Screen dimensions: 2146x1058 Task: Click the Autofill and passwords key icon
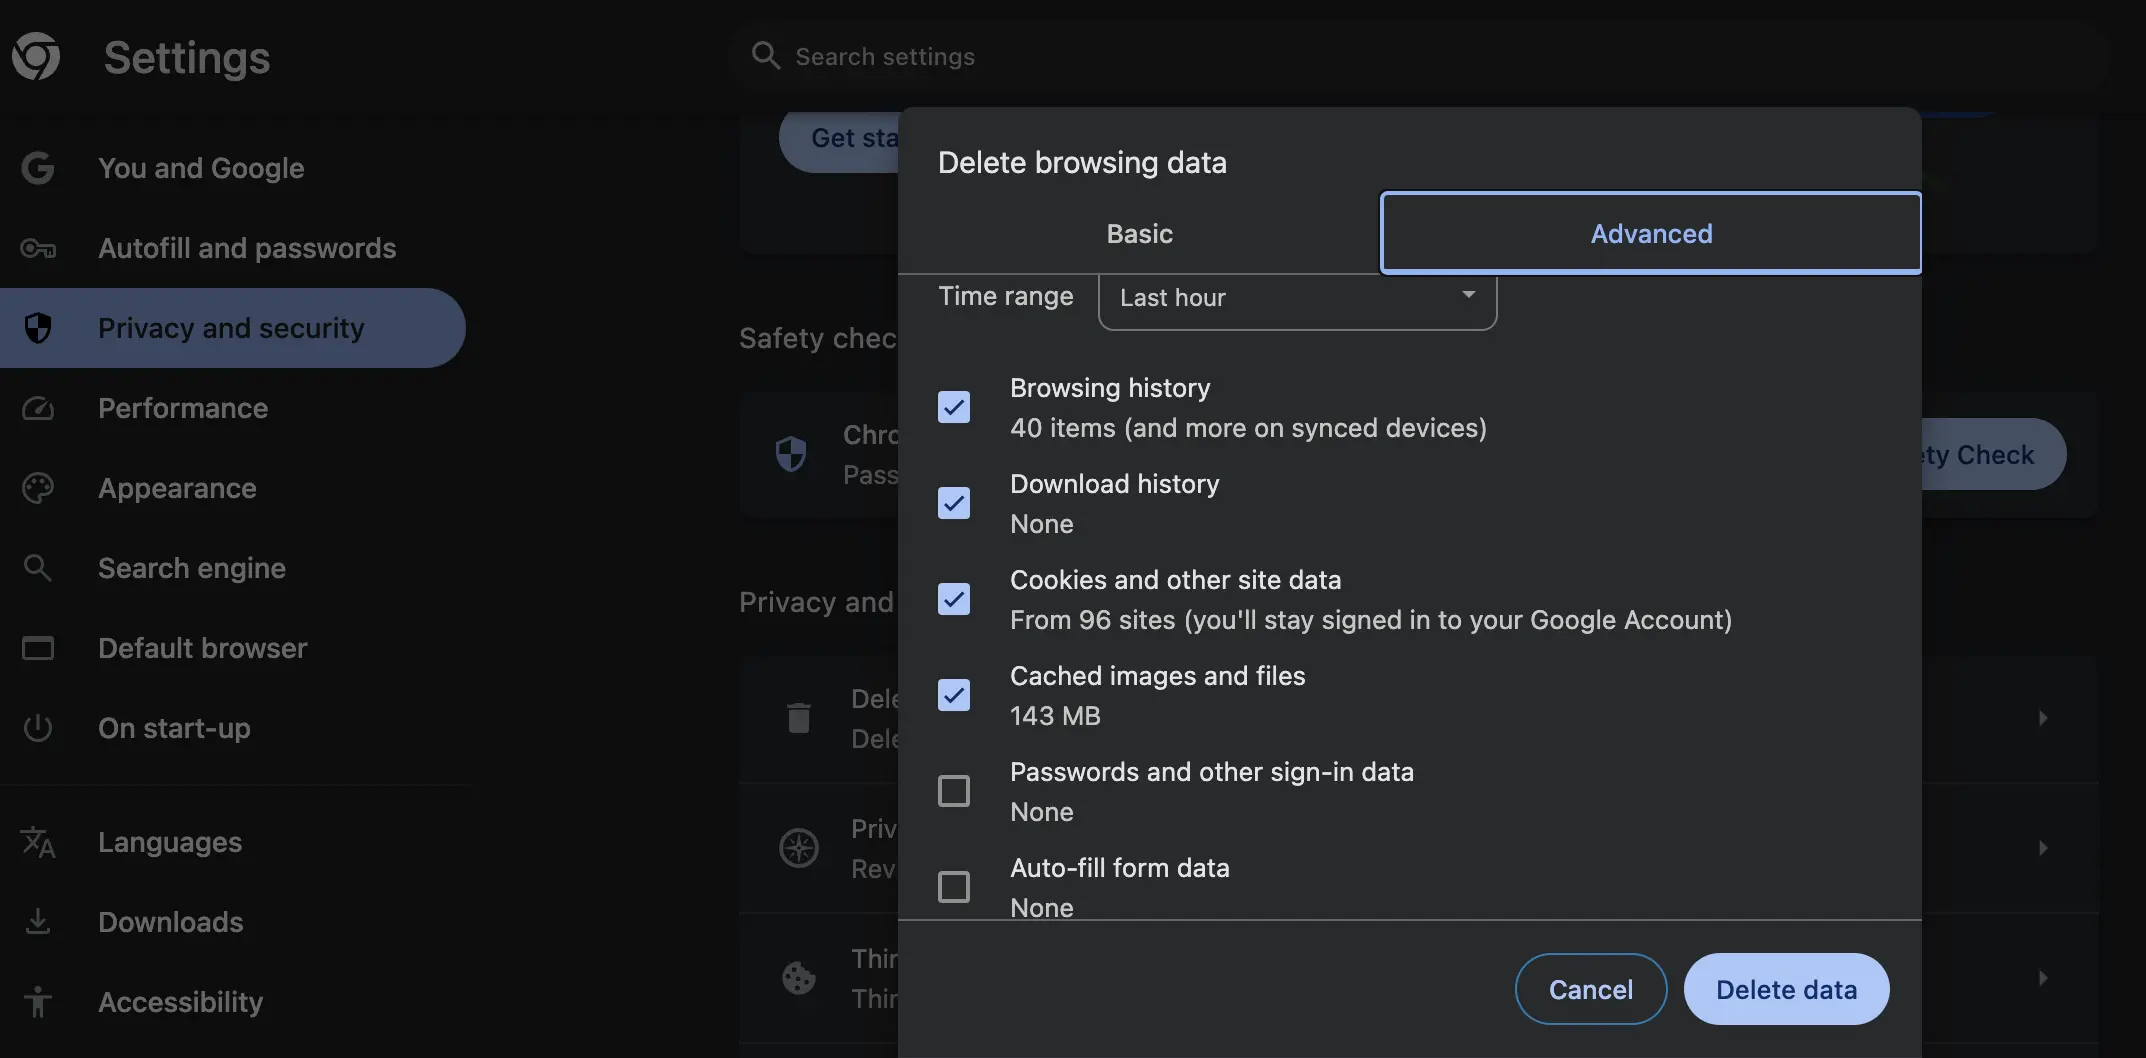[38, 248]
